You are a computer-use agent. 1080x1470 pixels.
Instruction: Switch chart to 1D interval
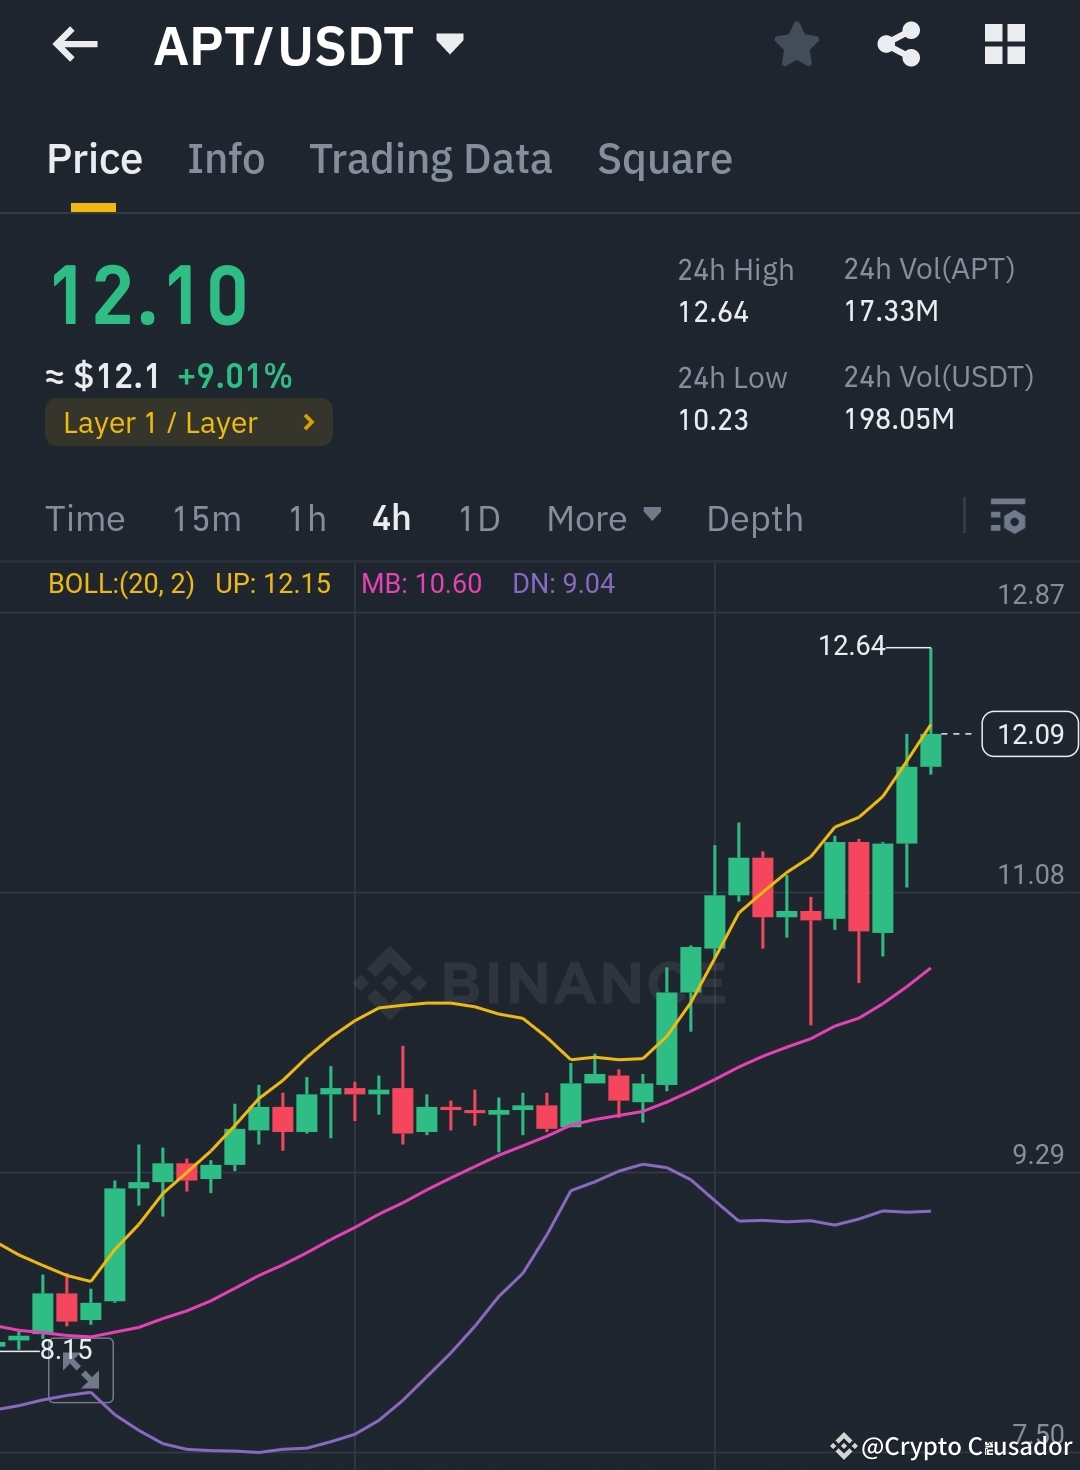coord(478,518)
